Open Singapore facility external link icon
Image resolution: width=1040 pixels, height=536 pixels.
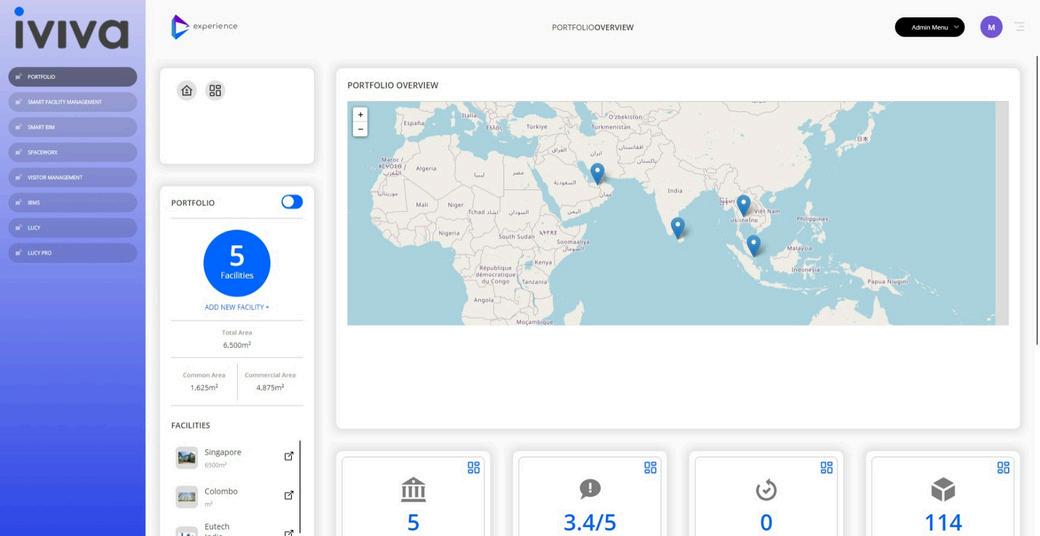(289, 456)
